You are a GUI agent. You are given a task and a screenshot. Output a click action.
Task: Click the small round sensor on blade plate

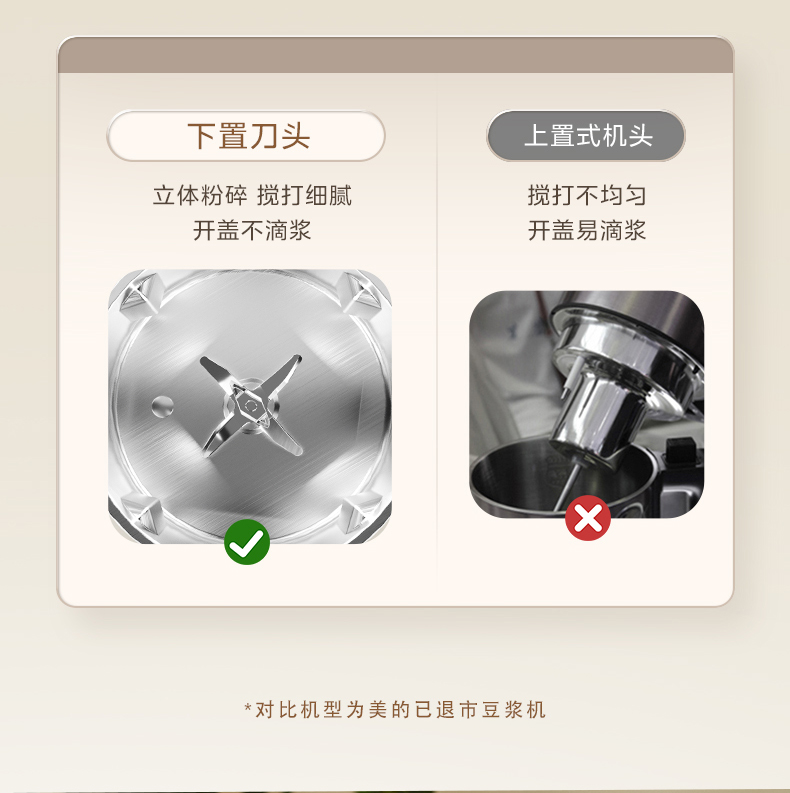pyautogui.click(x=162, y=407)
